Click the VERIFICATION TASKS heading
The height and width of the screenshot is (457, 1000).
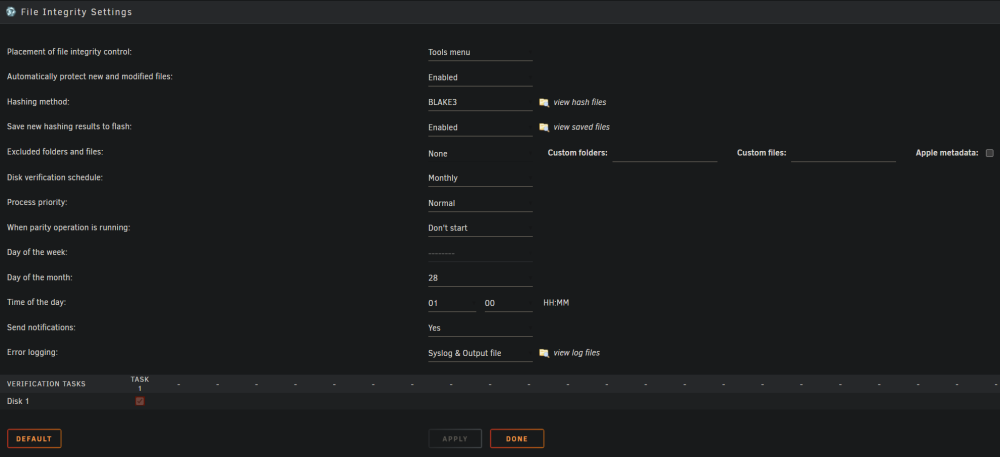coord(46,384)
